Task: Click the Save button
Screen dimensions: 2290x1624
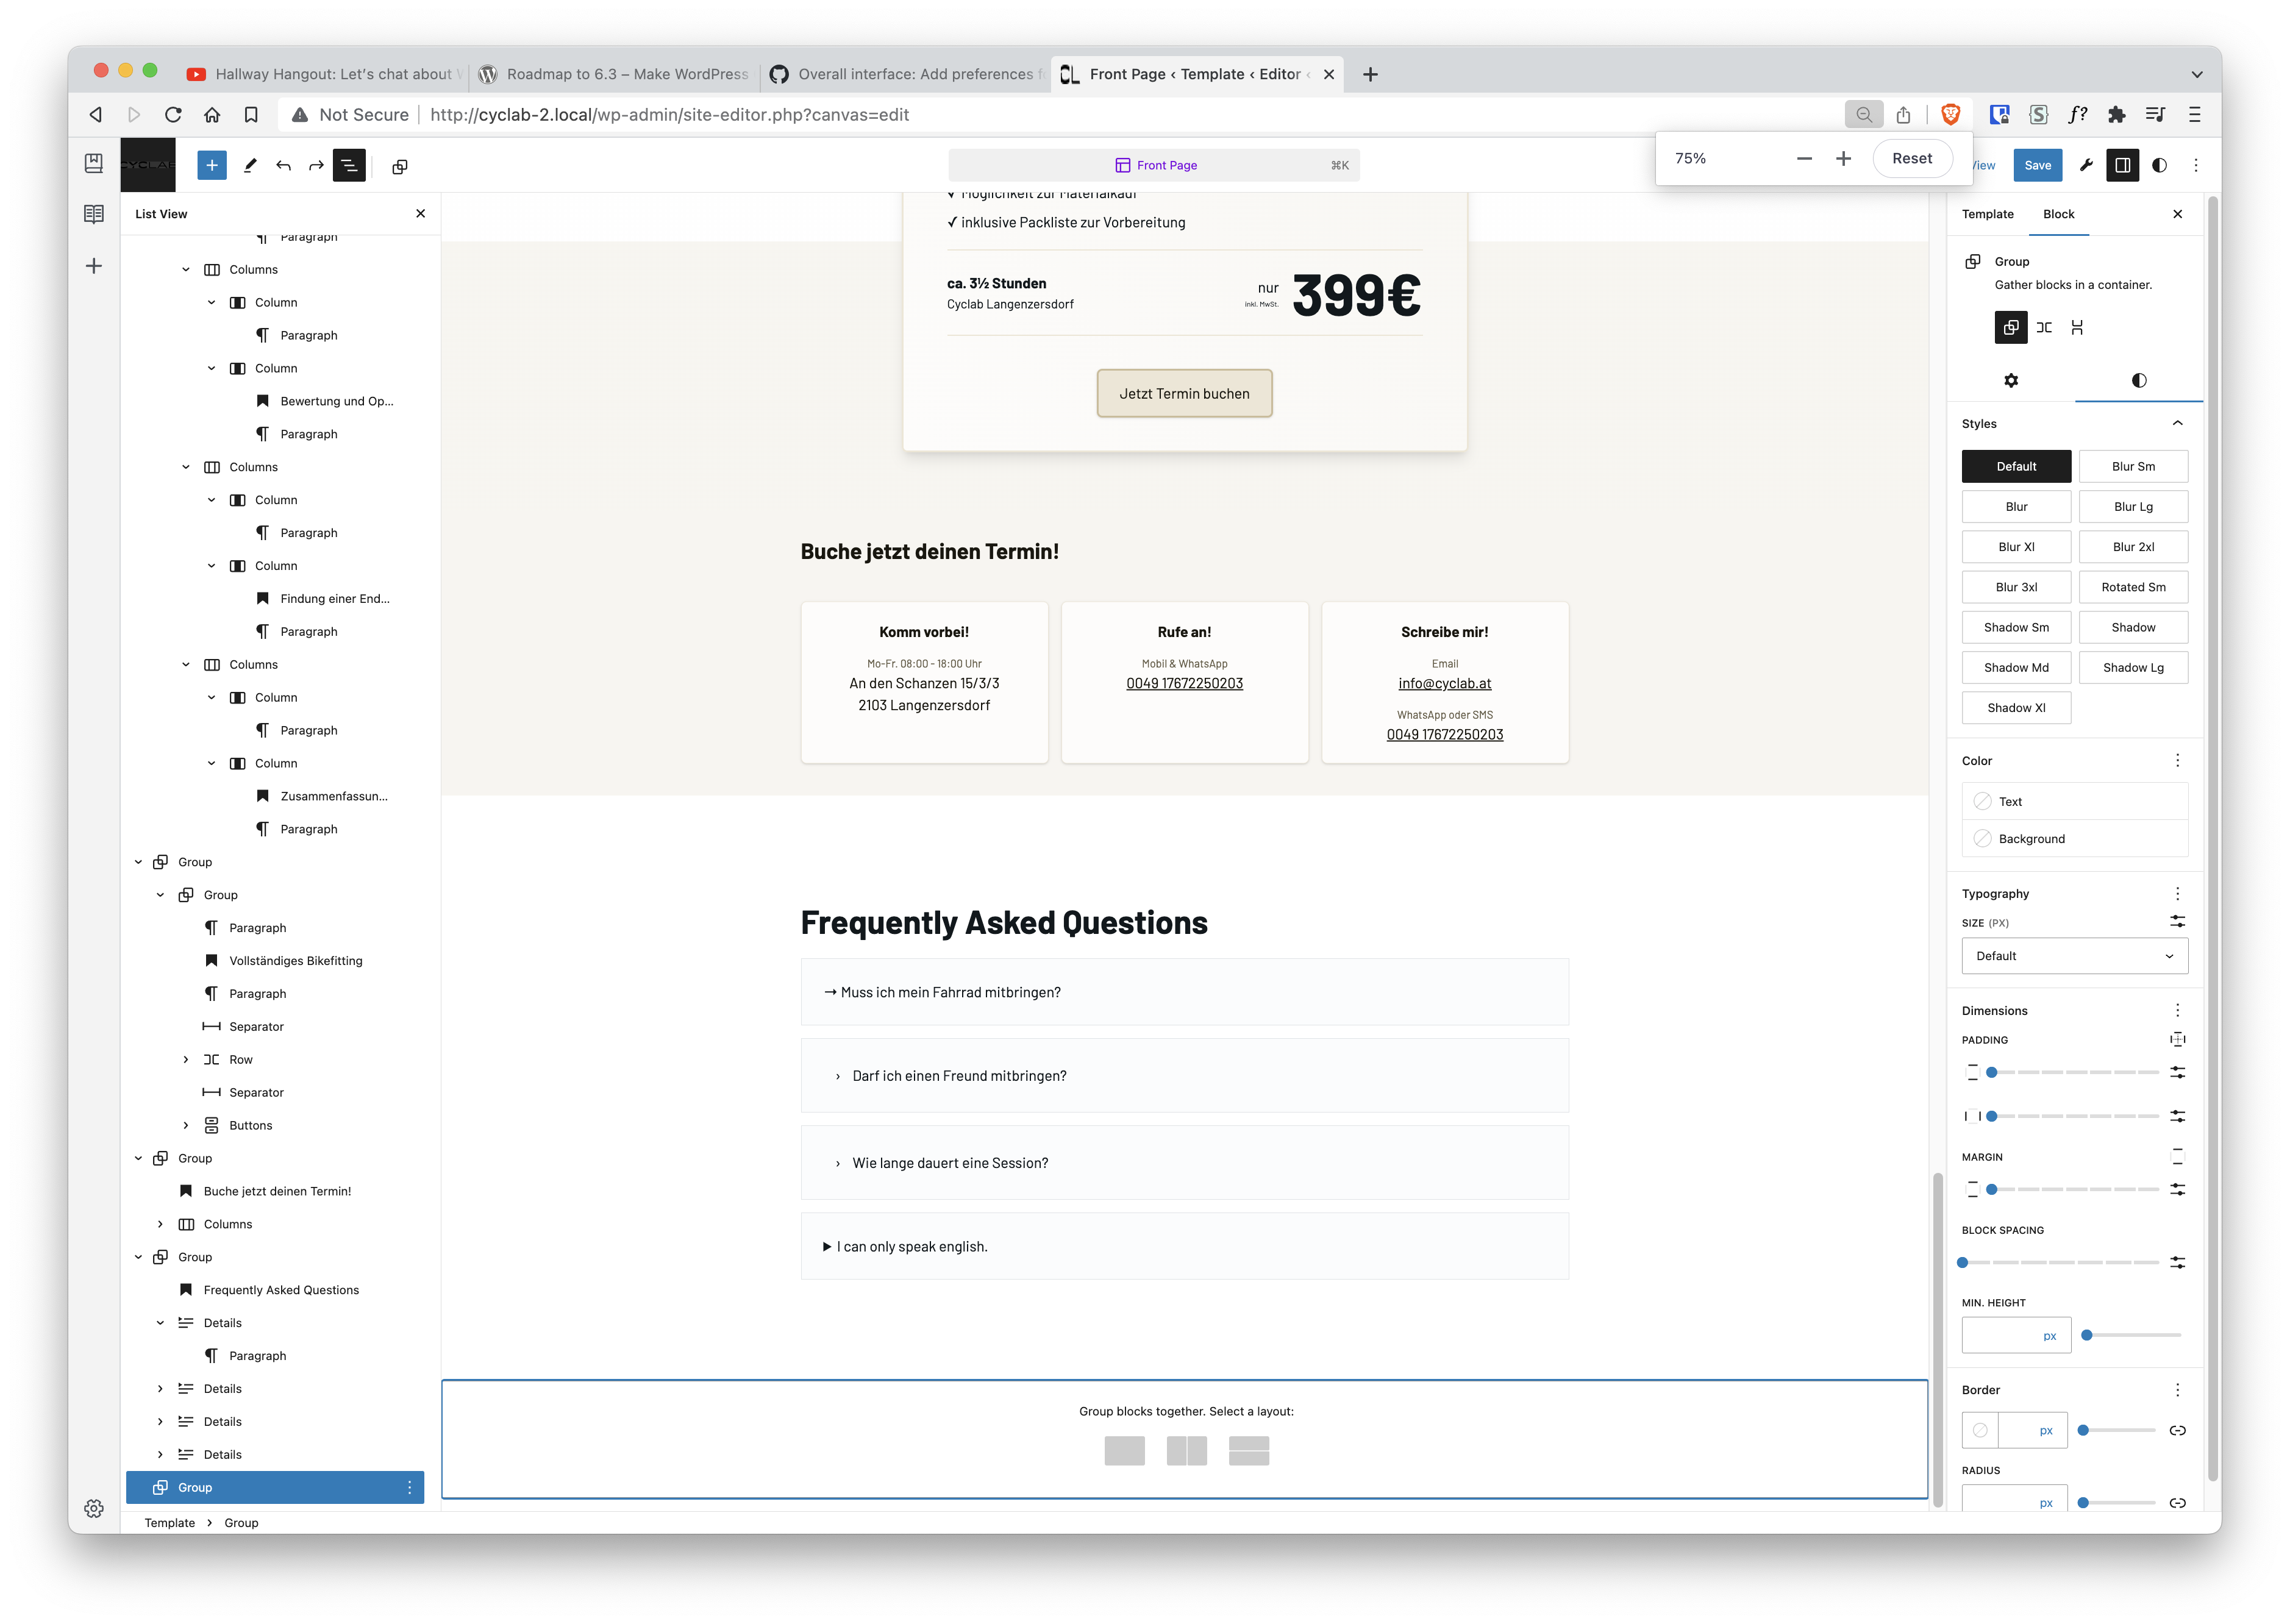Action: (x=2039, y=165)
